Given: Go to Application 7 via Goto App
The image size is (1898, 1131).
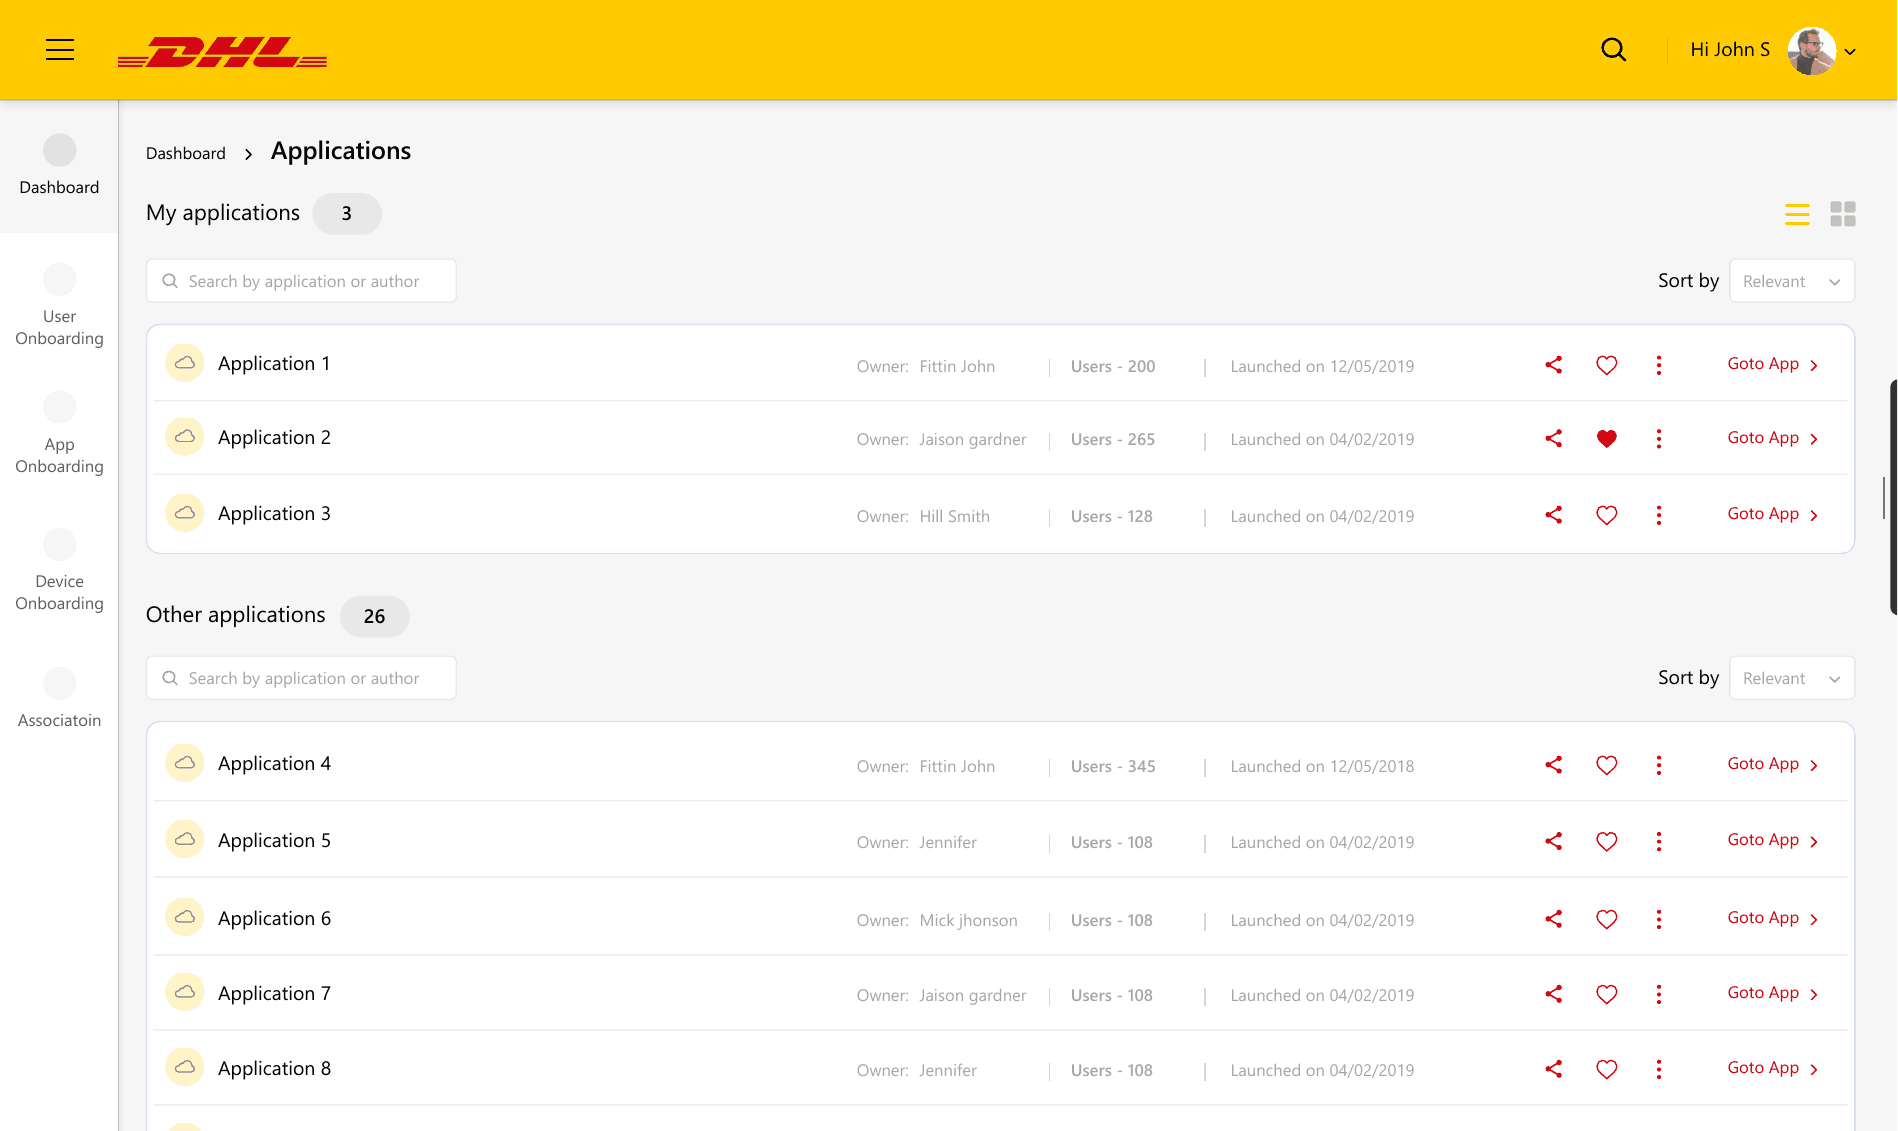Looking at the screenshot, I should (x=1772, y=993).
